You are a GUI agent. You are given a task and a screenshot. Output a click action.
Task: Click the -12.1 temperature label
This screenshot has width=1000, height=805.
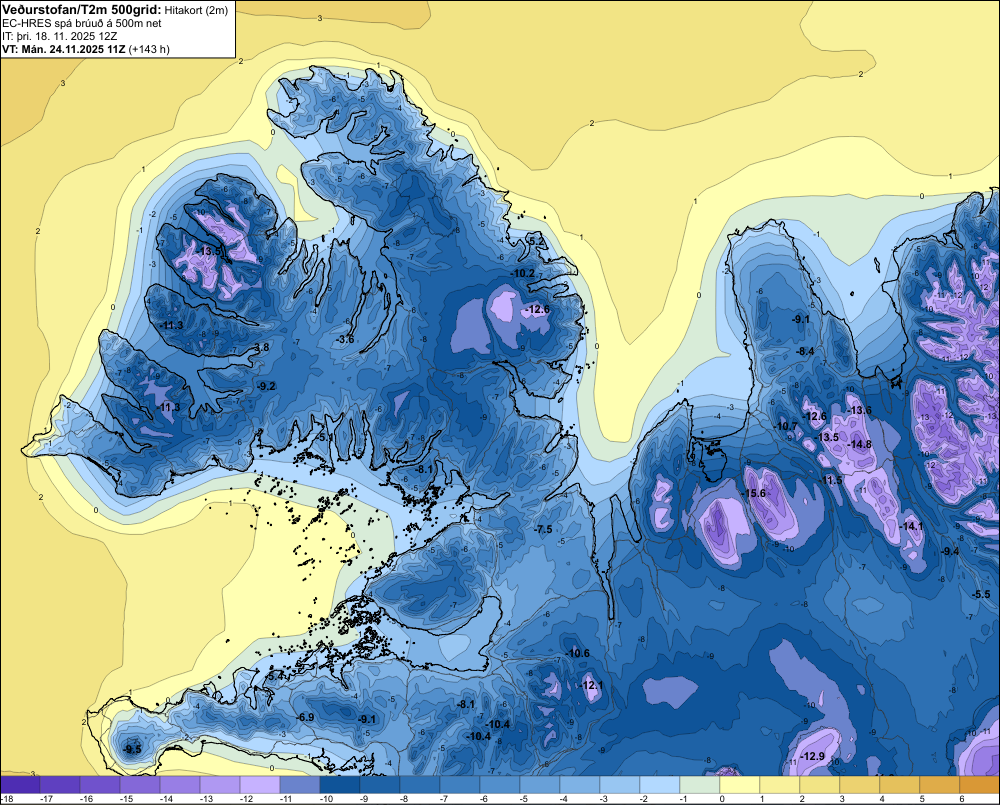point(591,685)
